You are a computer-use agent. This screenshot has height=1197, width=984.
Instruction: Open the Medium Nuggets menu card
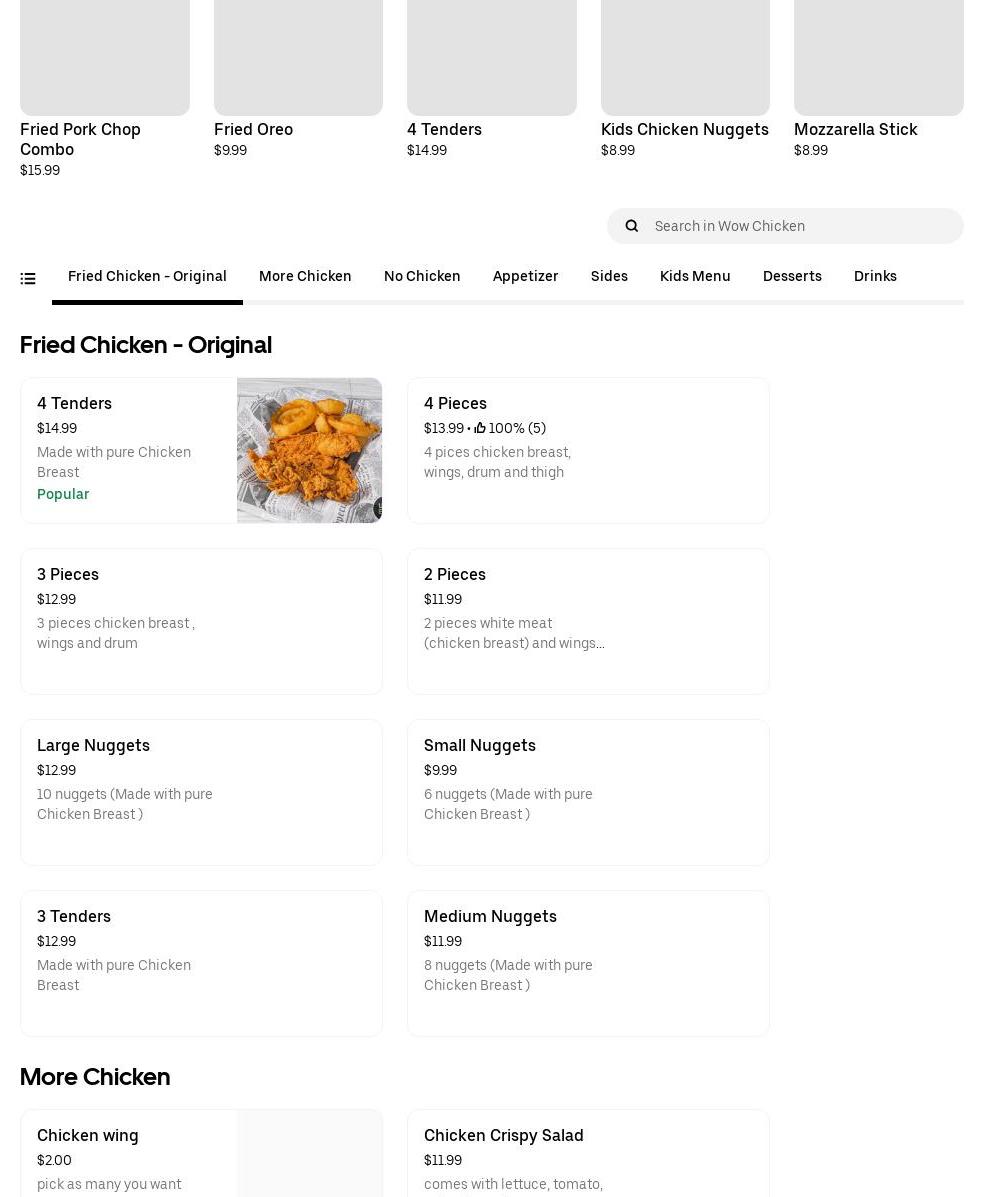pyautogui.click(x=588, y=963)
